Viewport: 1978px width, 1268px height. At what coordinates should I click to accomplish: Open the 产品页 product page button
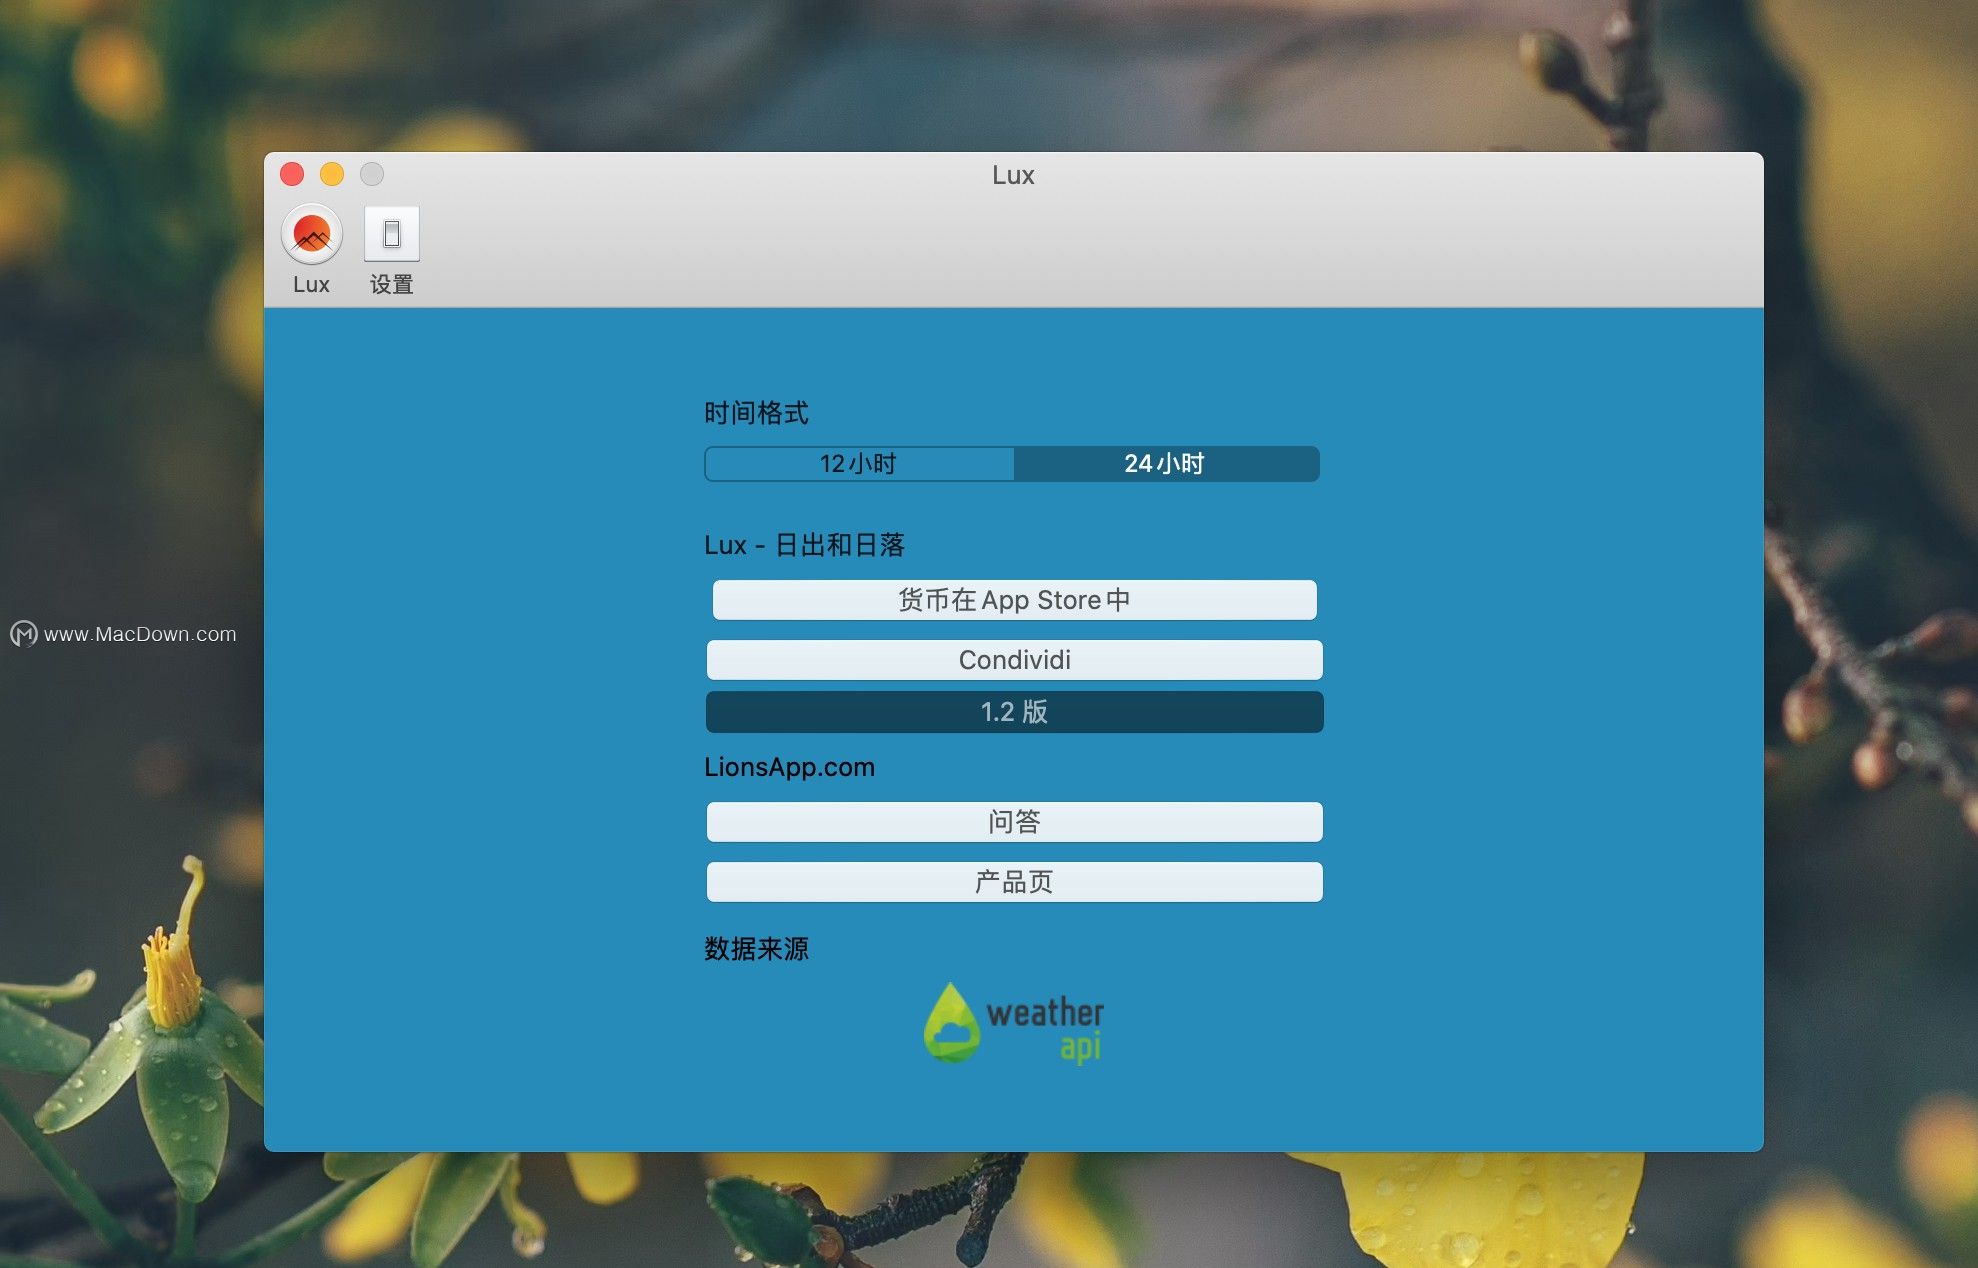(x=1014, y=882)
